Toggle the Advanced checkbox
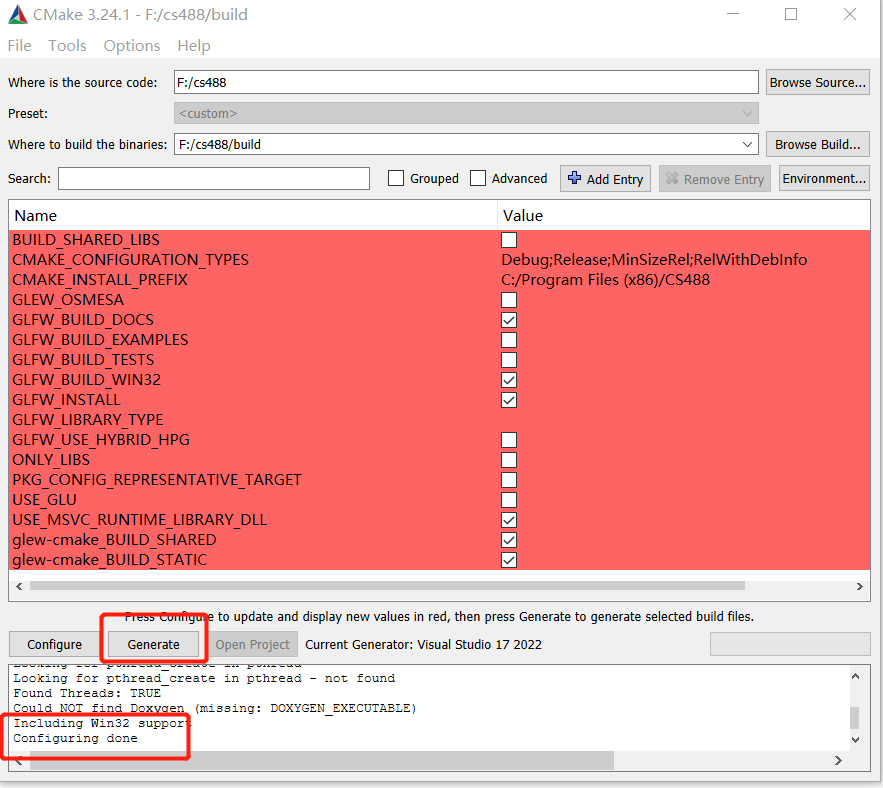The width and height of the screenshot is (883, 788). (478, 179)
